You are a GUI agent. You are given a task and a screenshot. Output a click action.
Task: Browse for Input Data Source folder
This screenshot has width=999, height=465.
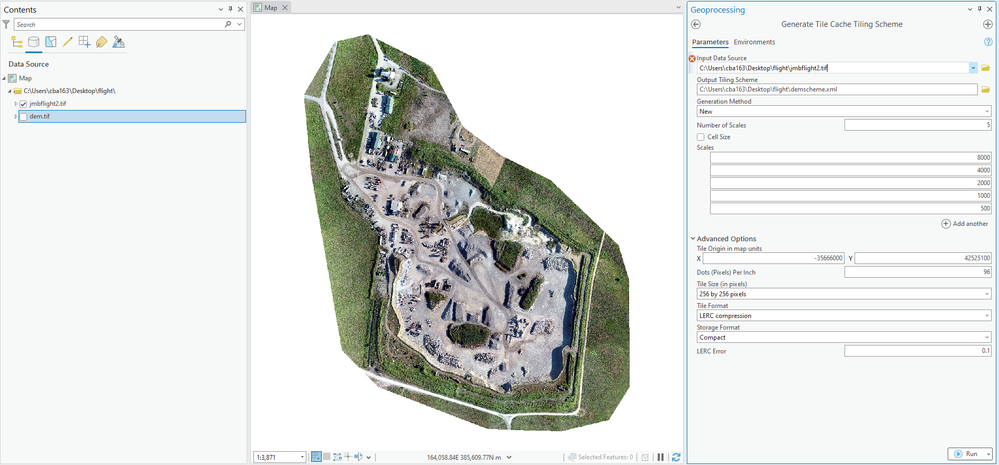pyautogui.click(x=985, y=68)
